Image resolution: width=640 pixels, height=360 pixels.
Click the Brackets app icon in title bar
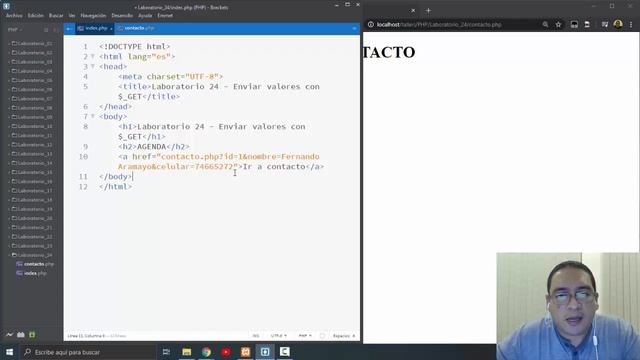coord(6,6)
